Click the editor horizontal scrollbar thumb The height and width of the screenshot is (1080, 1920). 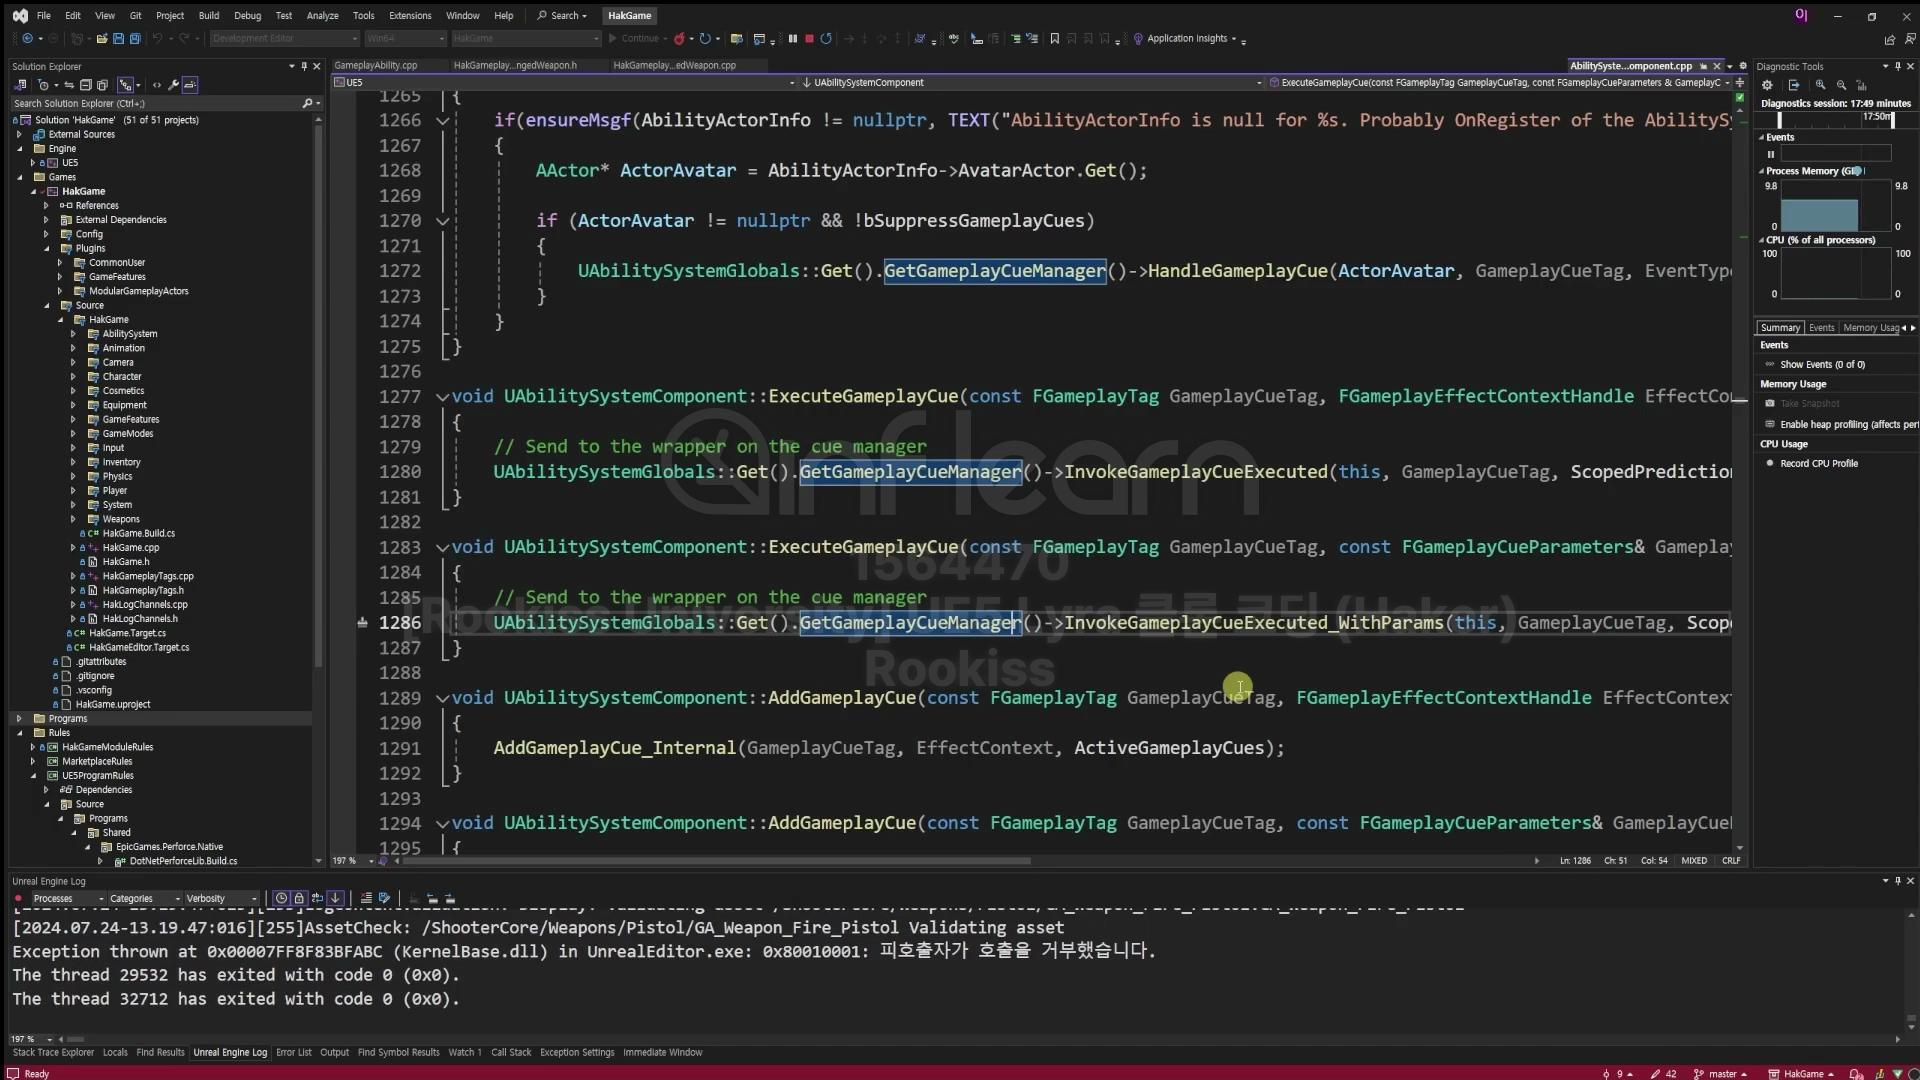(715, 861)
